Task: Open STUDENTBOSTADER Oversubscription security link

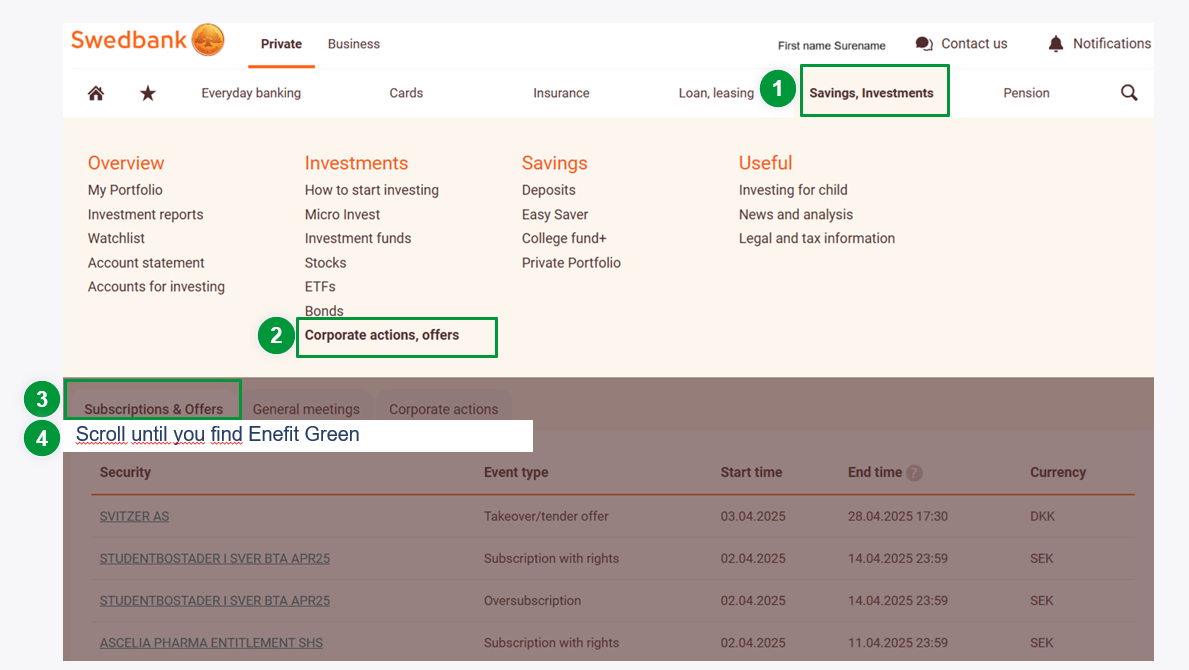Action: point(215,601)
